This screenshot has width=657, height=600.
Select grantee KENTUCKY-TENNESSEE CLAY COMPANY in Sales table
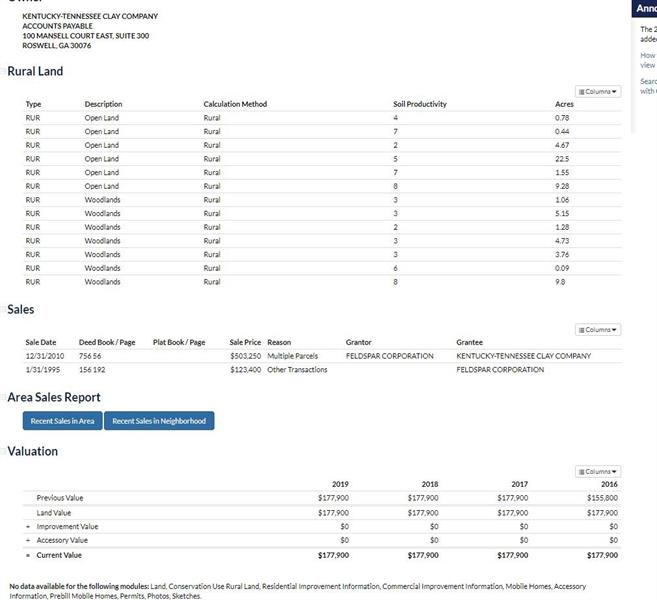(x=523, y=356)
